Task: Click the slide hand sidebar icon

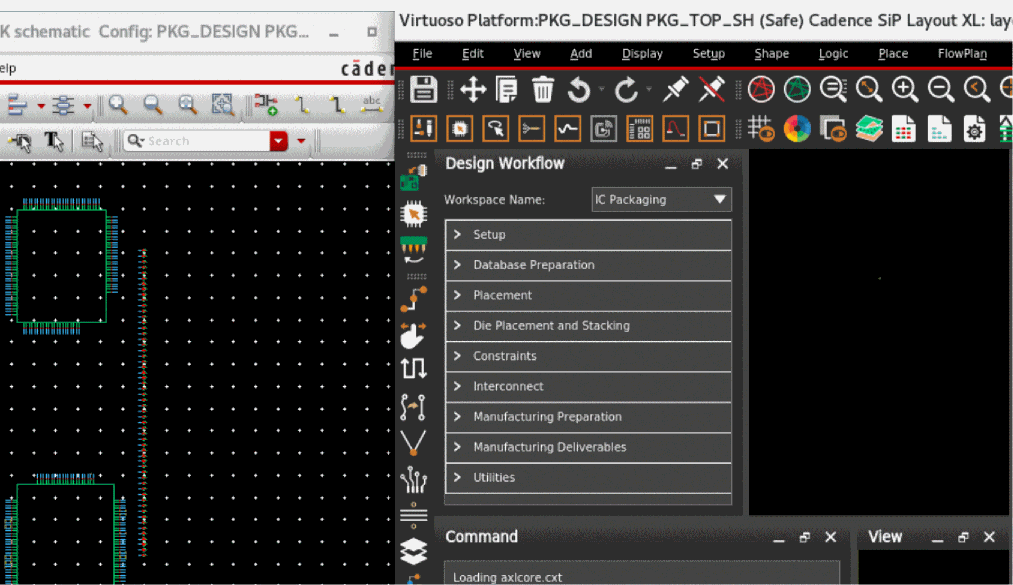Action: point(413,334)
